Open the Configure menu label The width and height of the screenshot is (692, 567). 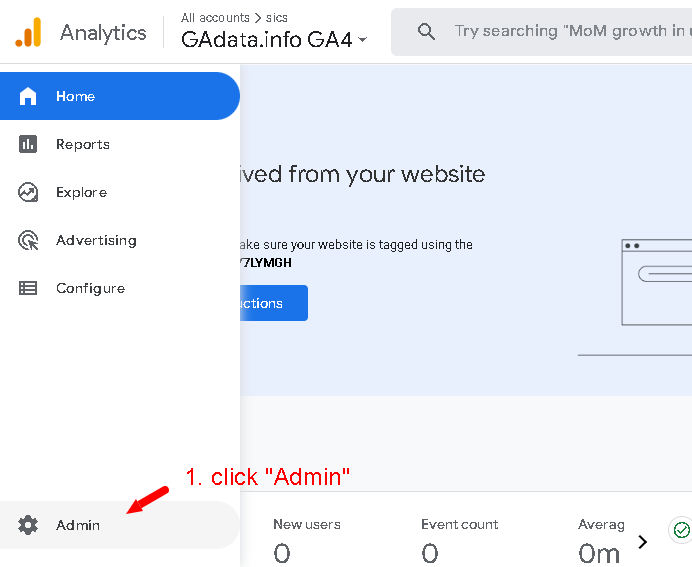pyautogui.click(x=90, y=288)
